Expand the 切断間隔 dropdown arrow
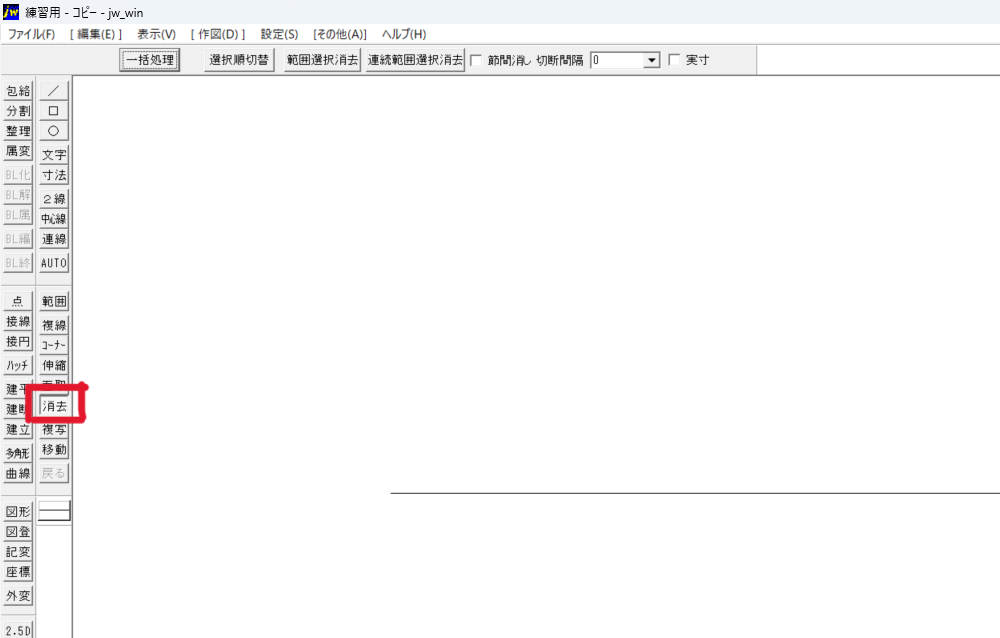 click(652, 60)
